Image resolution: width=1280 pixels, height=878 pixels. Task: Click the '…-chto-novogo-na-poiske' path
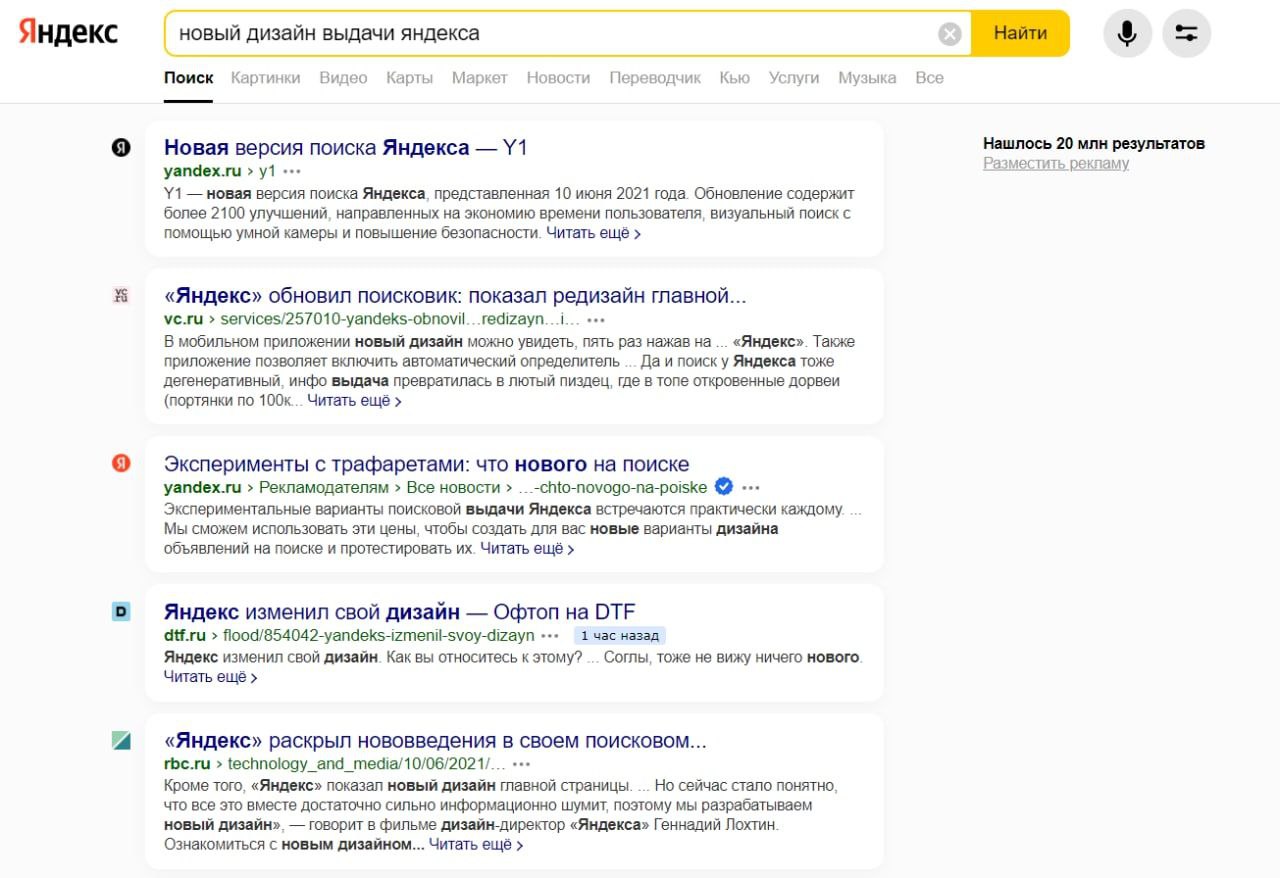click(x=613, y=487)
